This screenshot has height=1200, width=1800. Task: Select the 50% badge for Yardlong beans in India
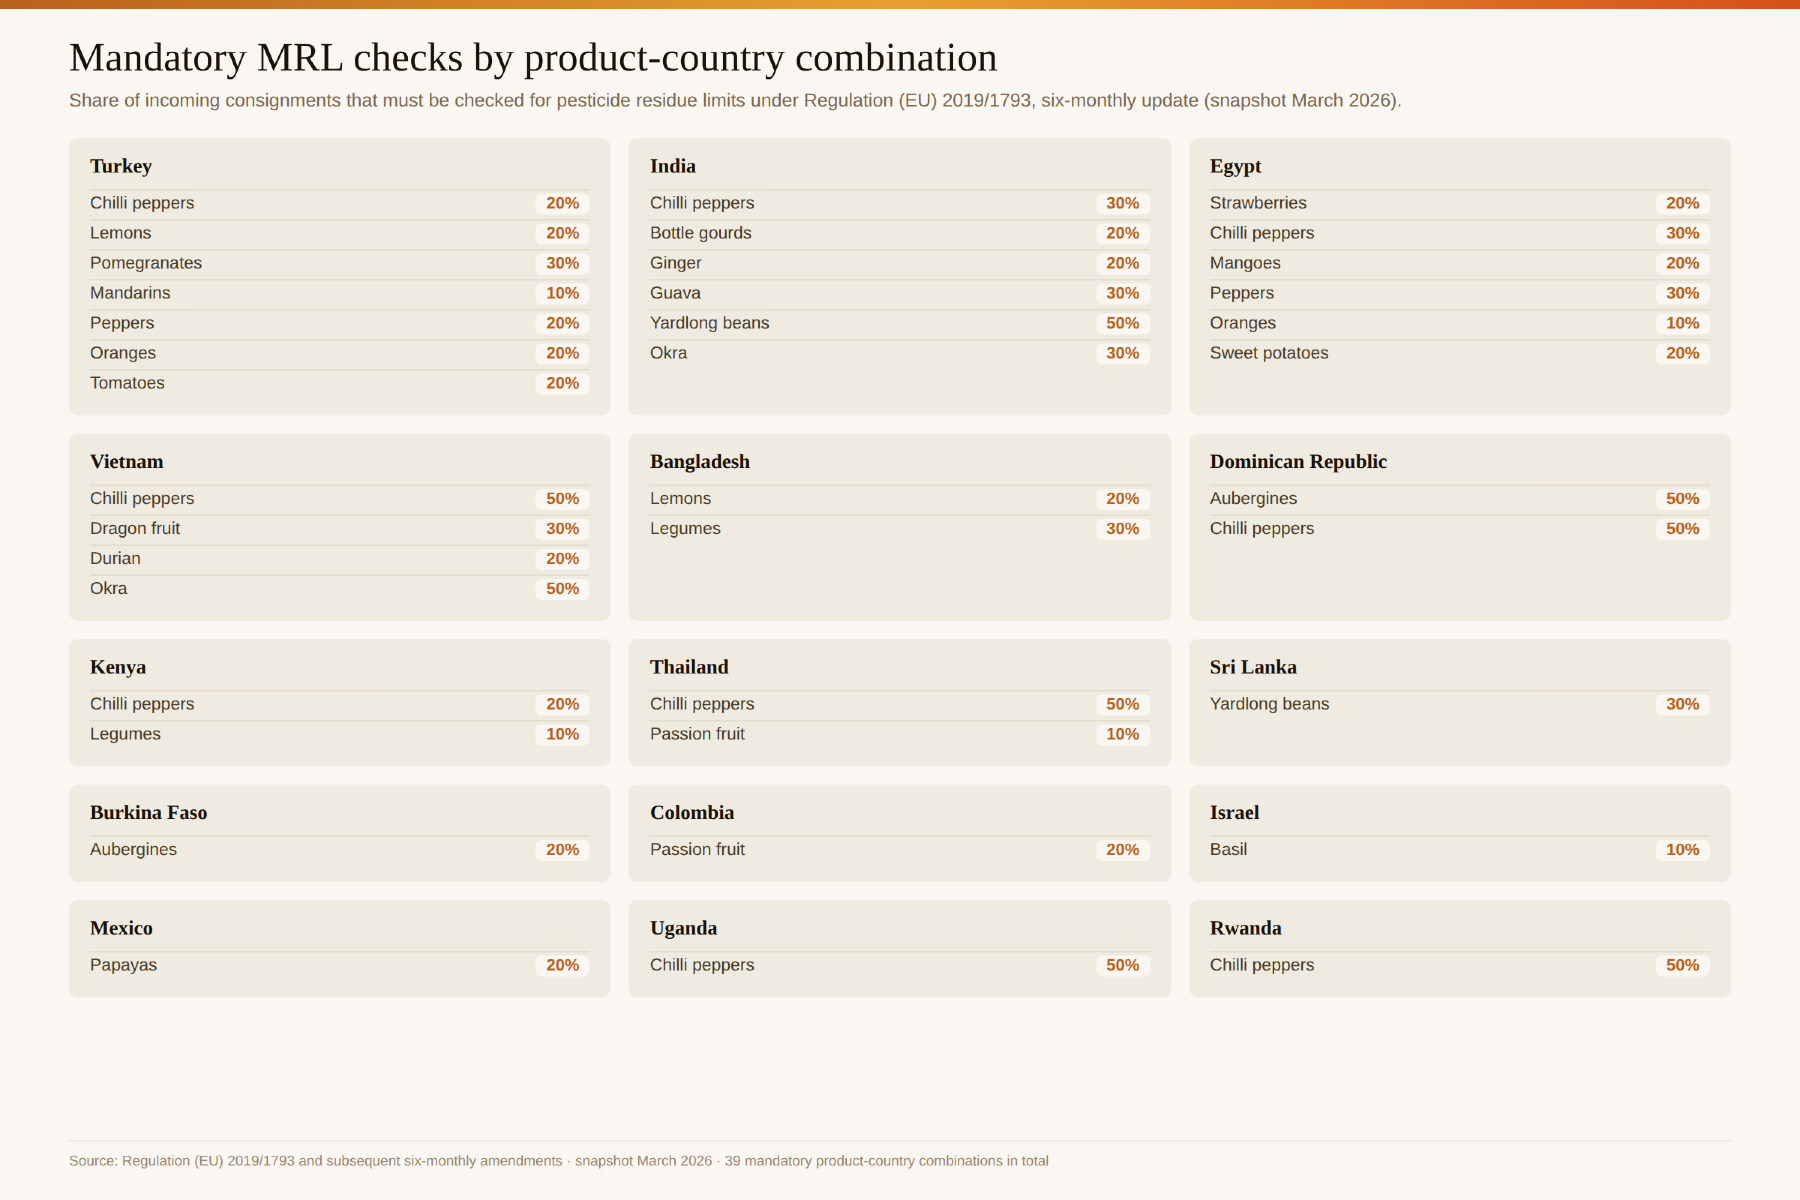tap(1122, 323)
